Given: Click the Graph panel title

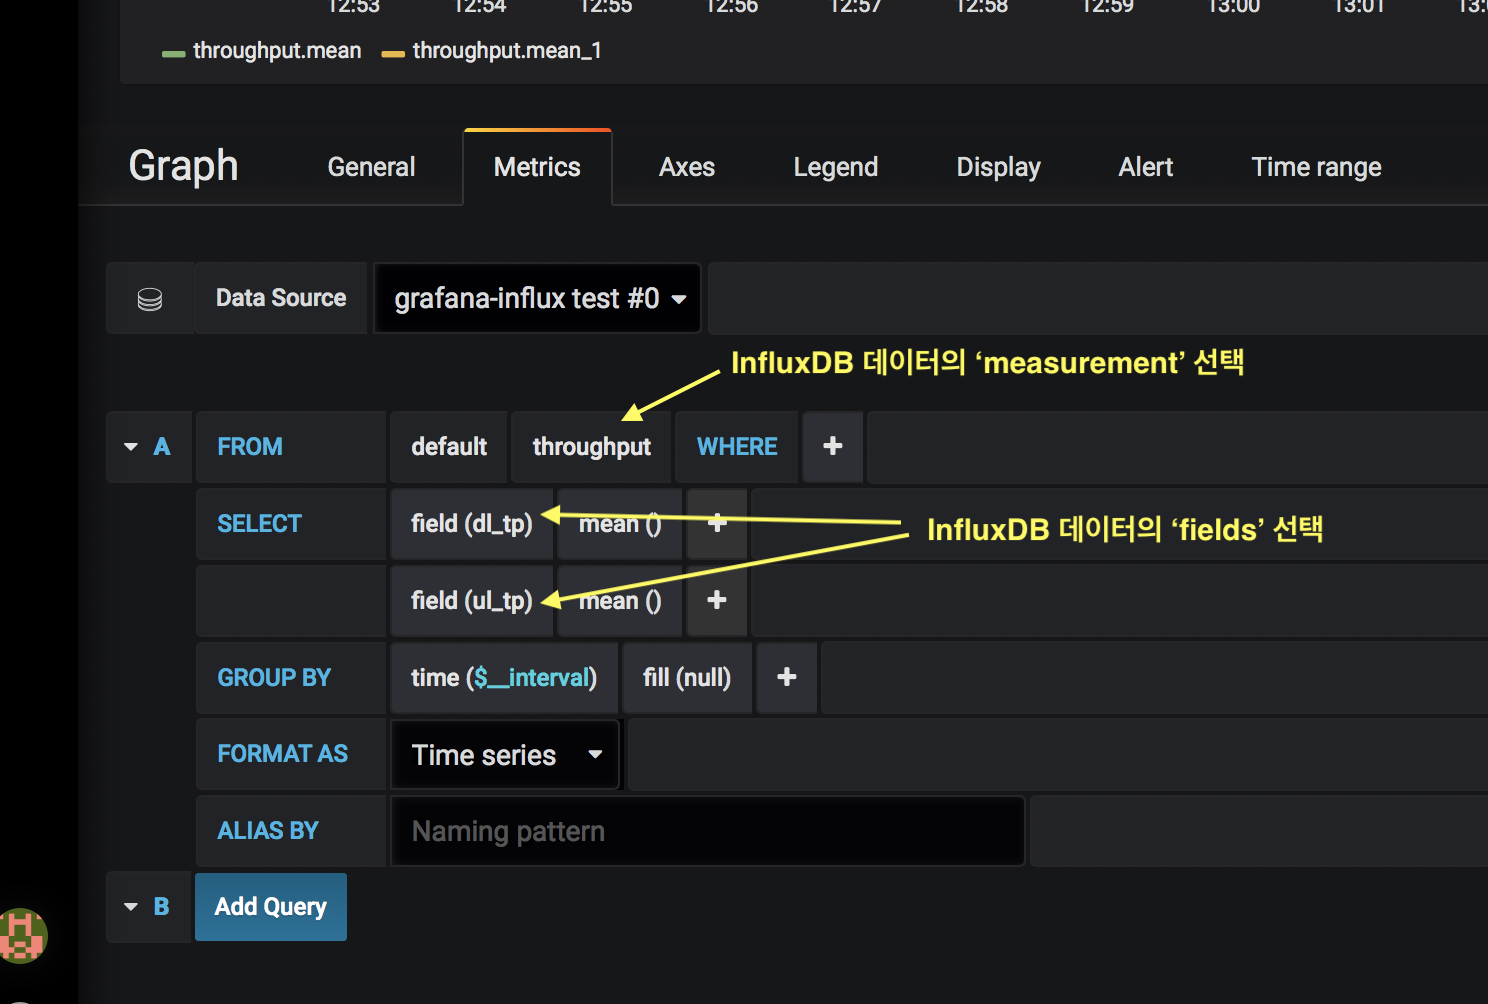Looking at the screenshot, I should pos(184,166).
